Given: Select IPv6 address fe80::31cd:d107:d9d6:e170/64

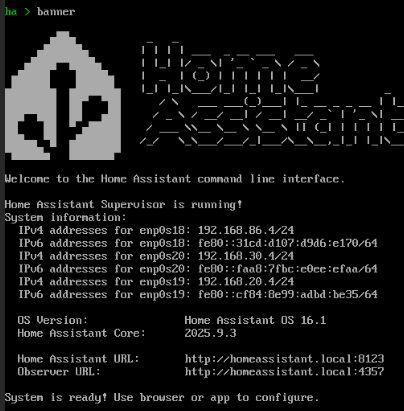Looking at the screenshot, I should [288, 243].
